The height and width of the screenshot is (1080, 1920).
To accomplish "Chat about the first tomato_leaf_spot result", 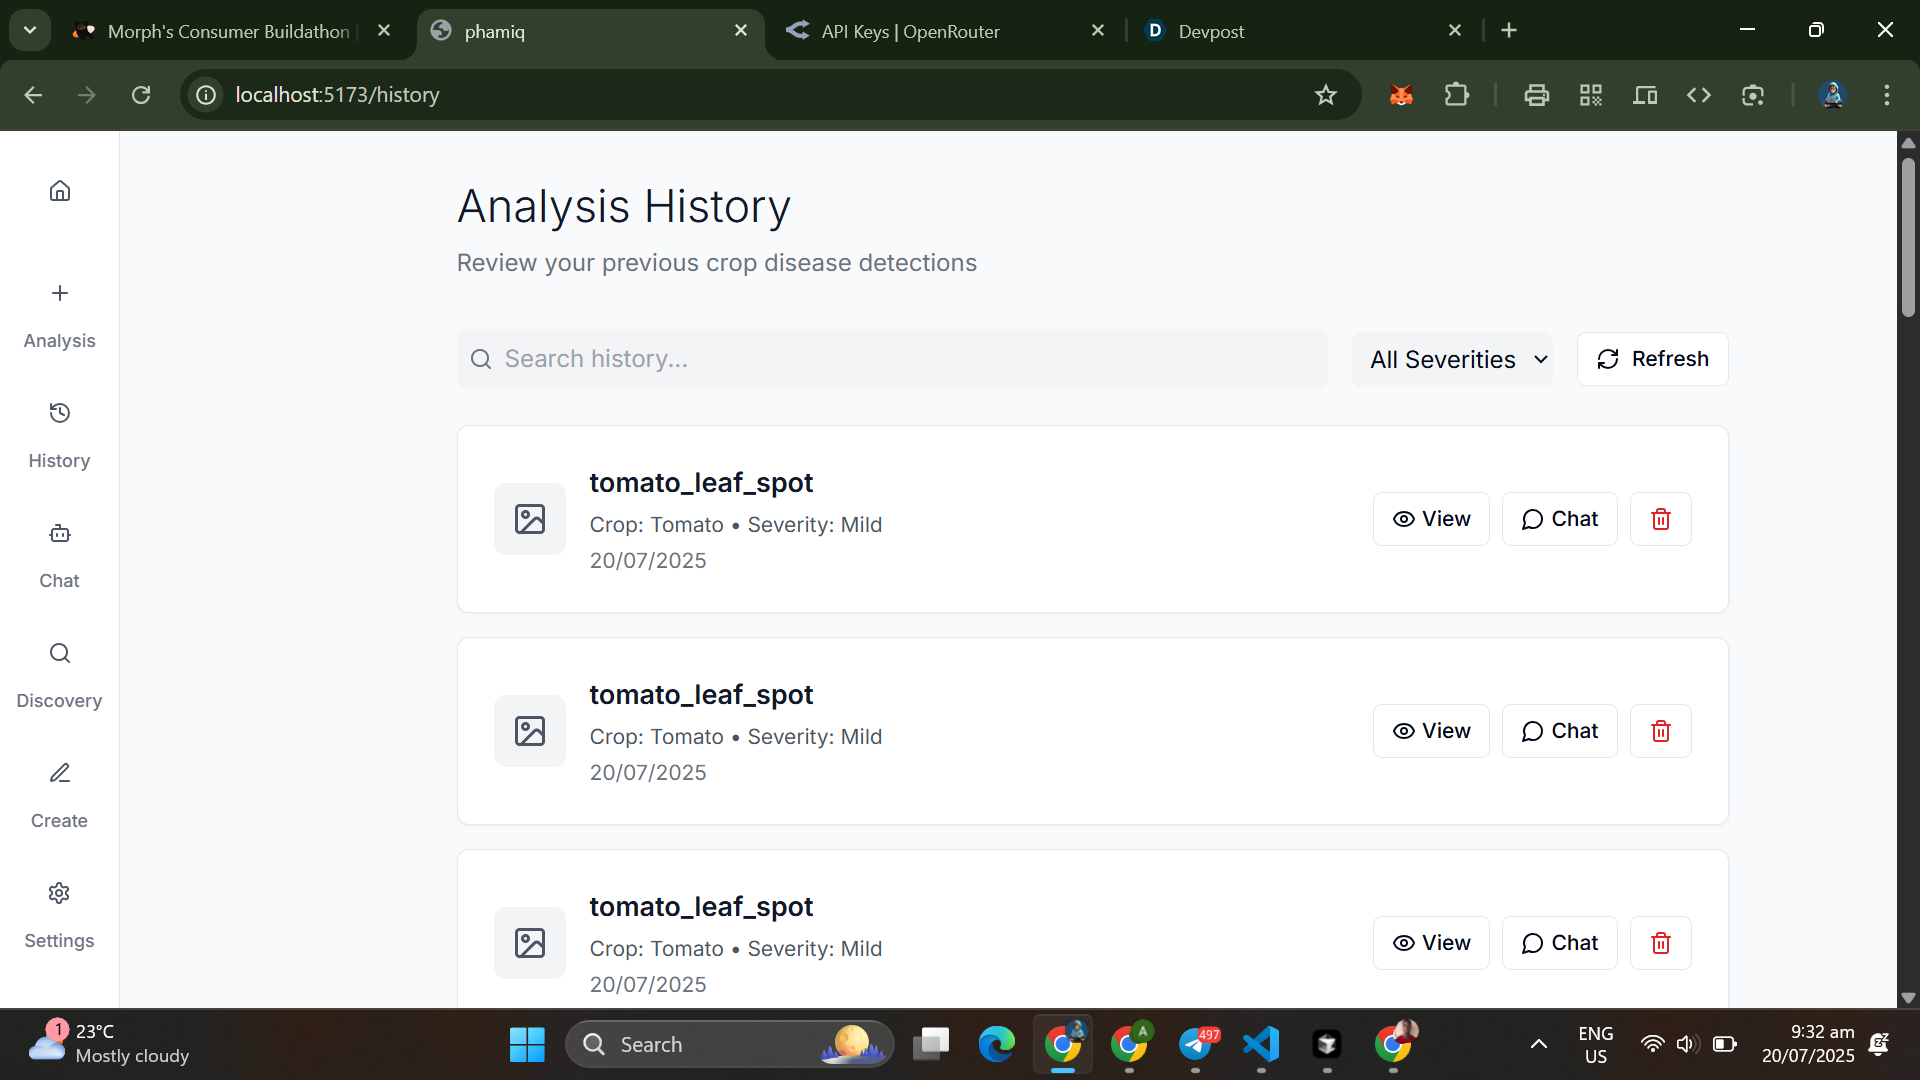I will [x=1559, y=519].
